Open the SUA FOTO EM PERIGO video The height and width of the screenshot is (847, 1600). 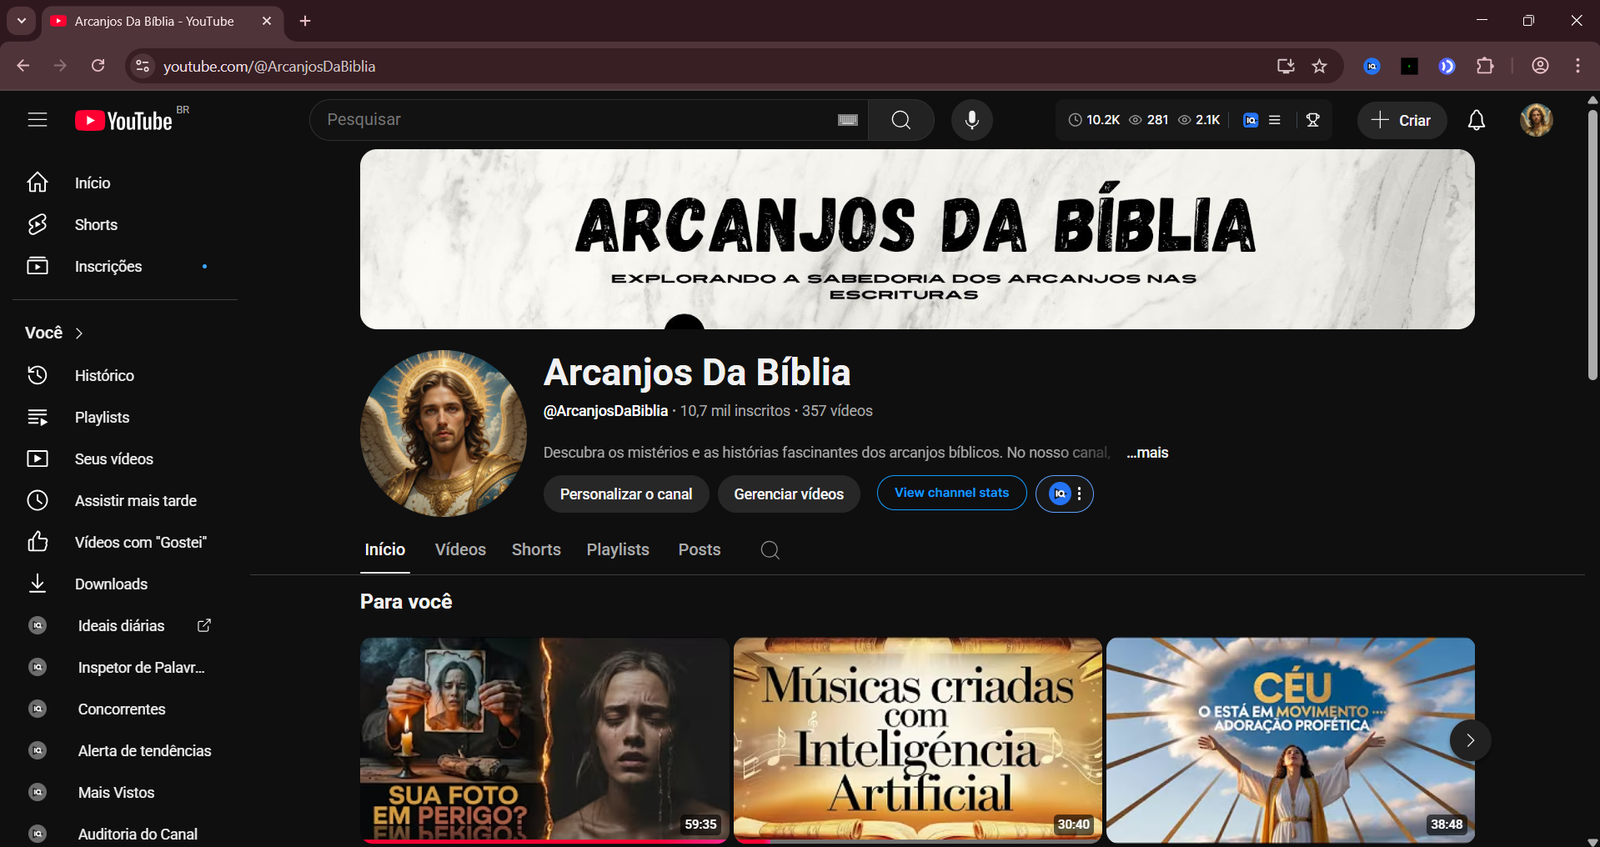coord(545,741)
